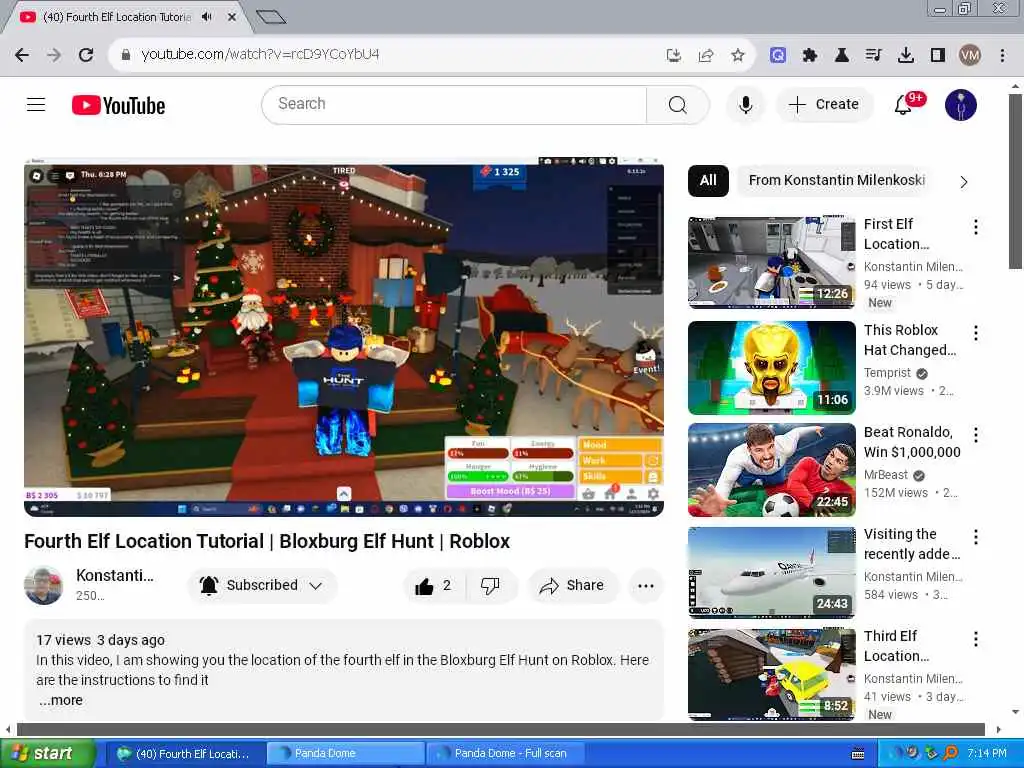Show more filter chips with right chevron
Image resolution: width=1024 pixels, height=768 pixels.
(964, 182)
